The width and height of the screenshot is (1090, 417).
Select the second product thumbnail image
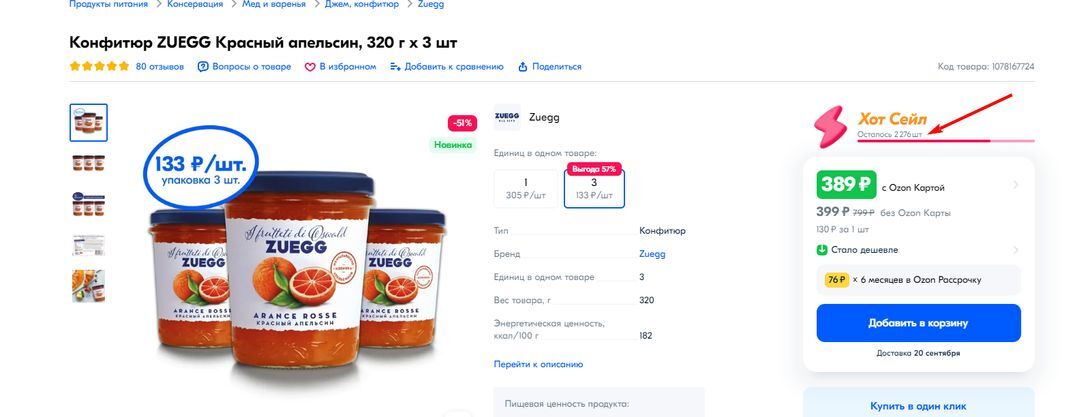tap(88, 163)
